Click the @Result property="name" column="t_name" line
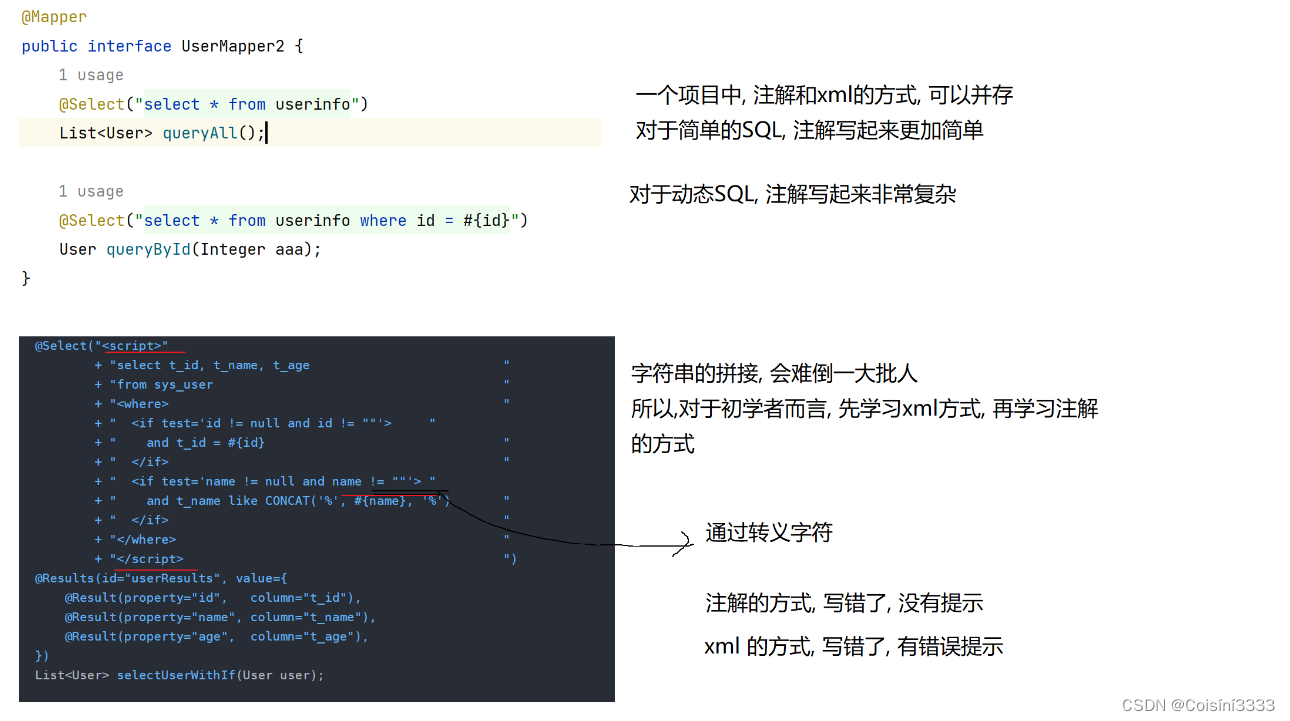Viewport: 1290px width, 721px height. pyautogui.click(x=221, y=617)
